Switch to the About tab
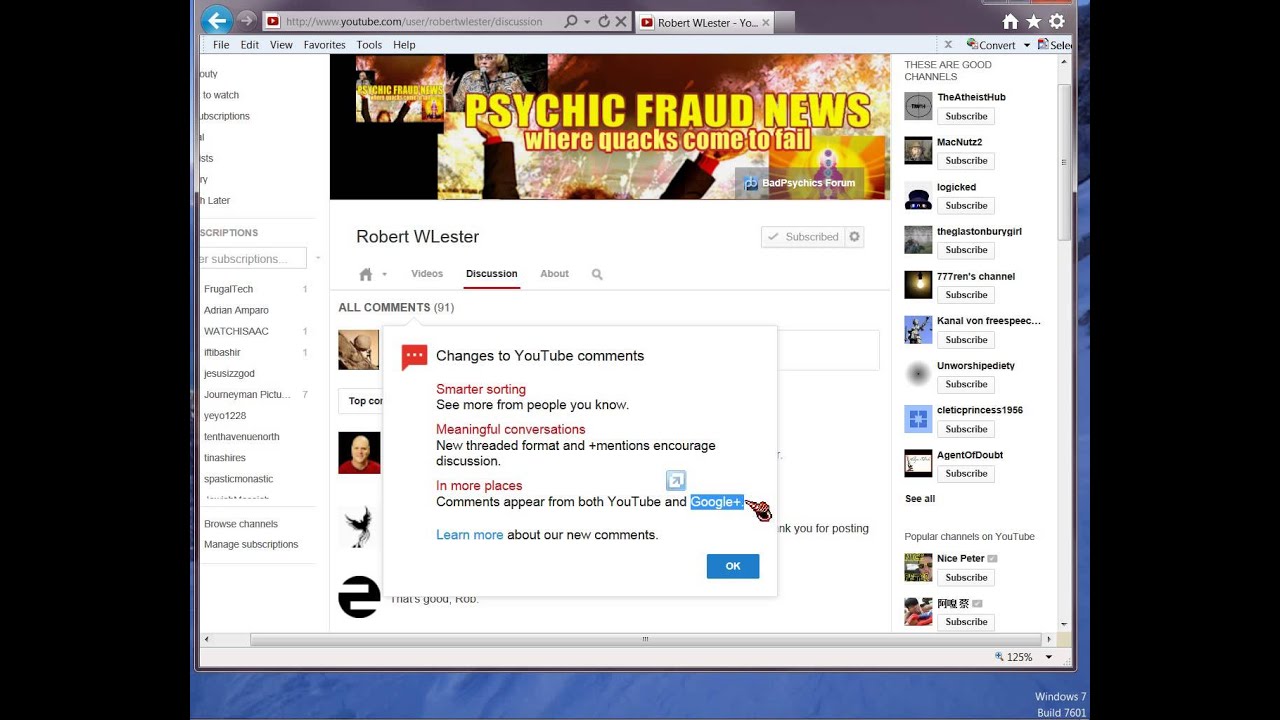The height and width of the screenshot is (720, 1280). (x=554, y=274)
